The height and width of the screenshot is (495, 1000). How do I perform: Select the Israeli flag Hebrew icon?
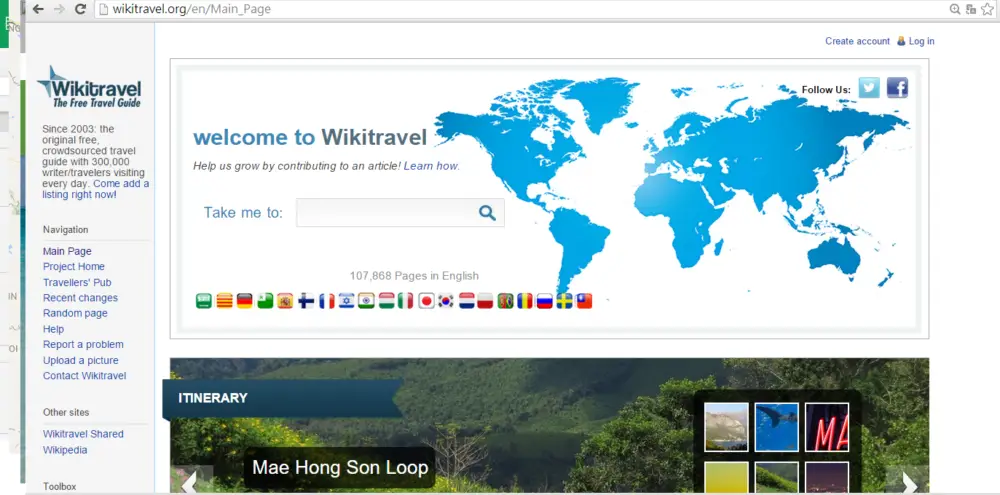346,300
